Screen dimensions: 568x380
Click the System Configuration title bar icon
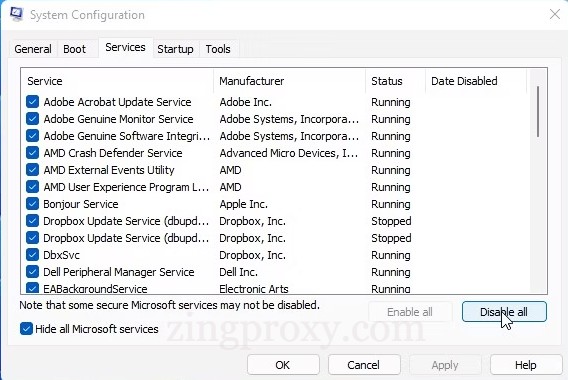point(16,14)
